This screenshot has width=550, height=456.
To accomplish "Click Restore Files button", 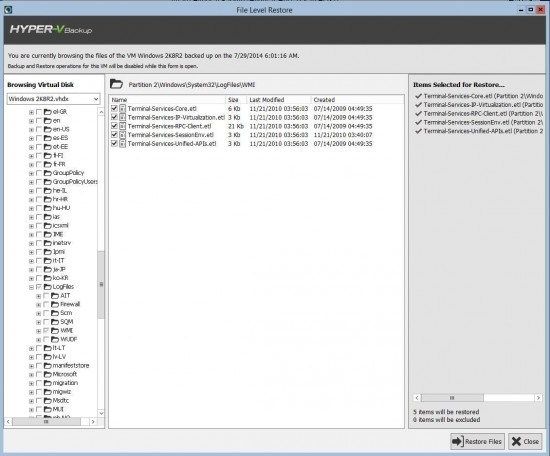I will point(477,441).
